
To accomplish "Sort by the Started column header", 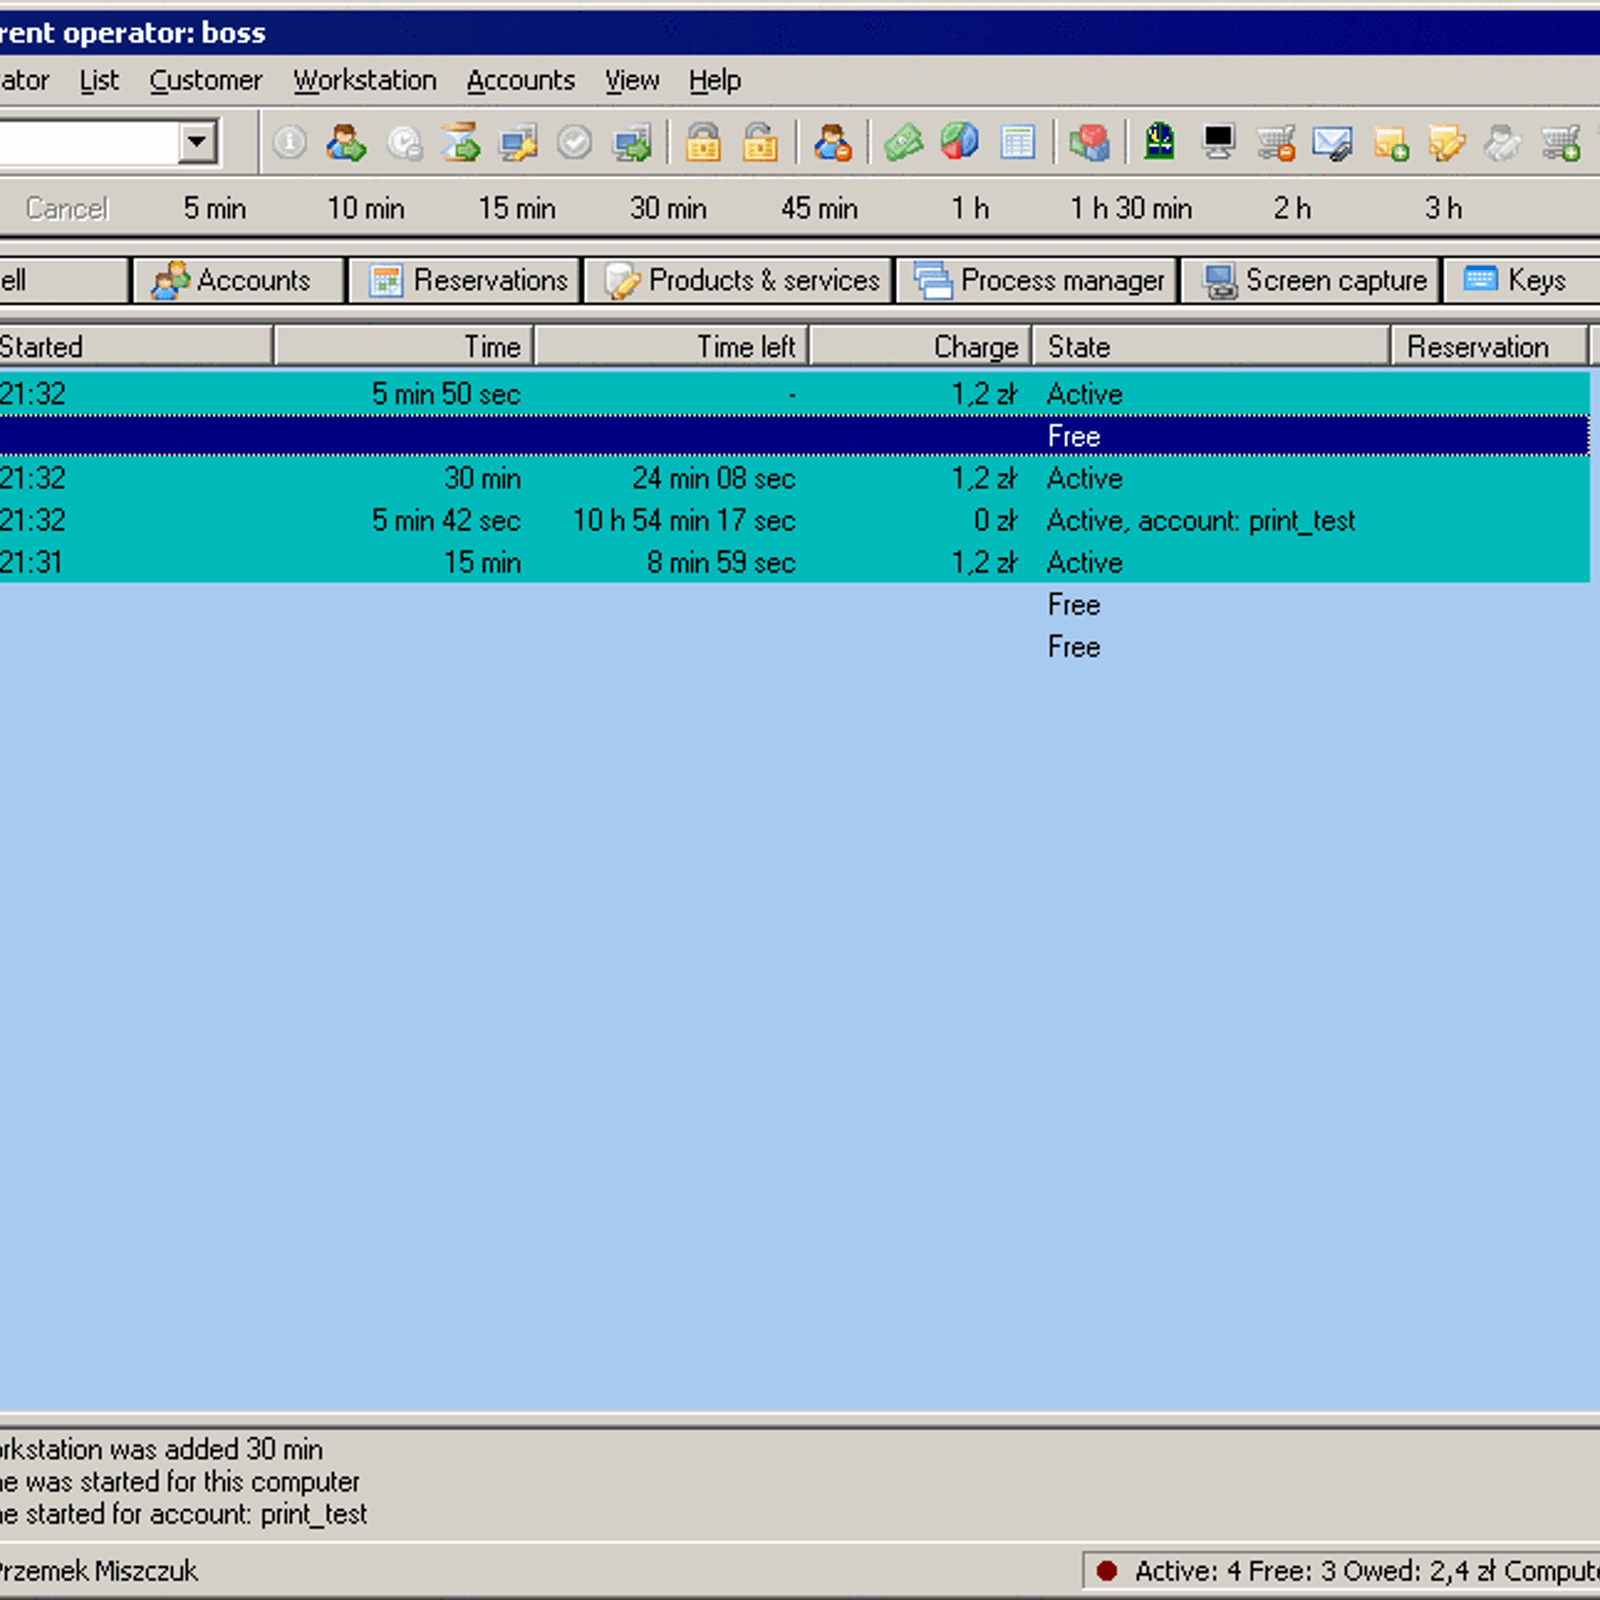I will [x=135, y=346].
